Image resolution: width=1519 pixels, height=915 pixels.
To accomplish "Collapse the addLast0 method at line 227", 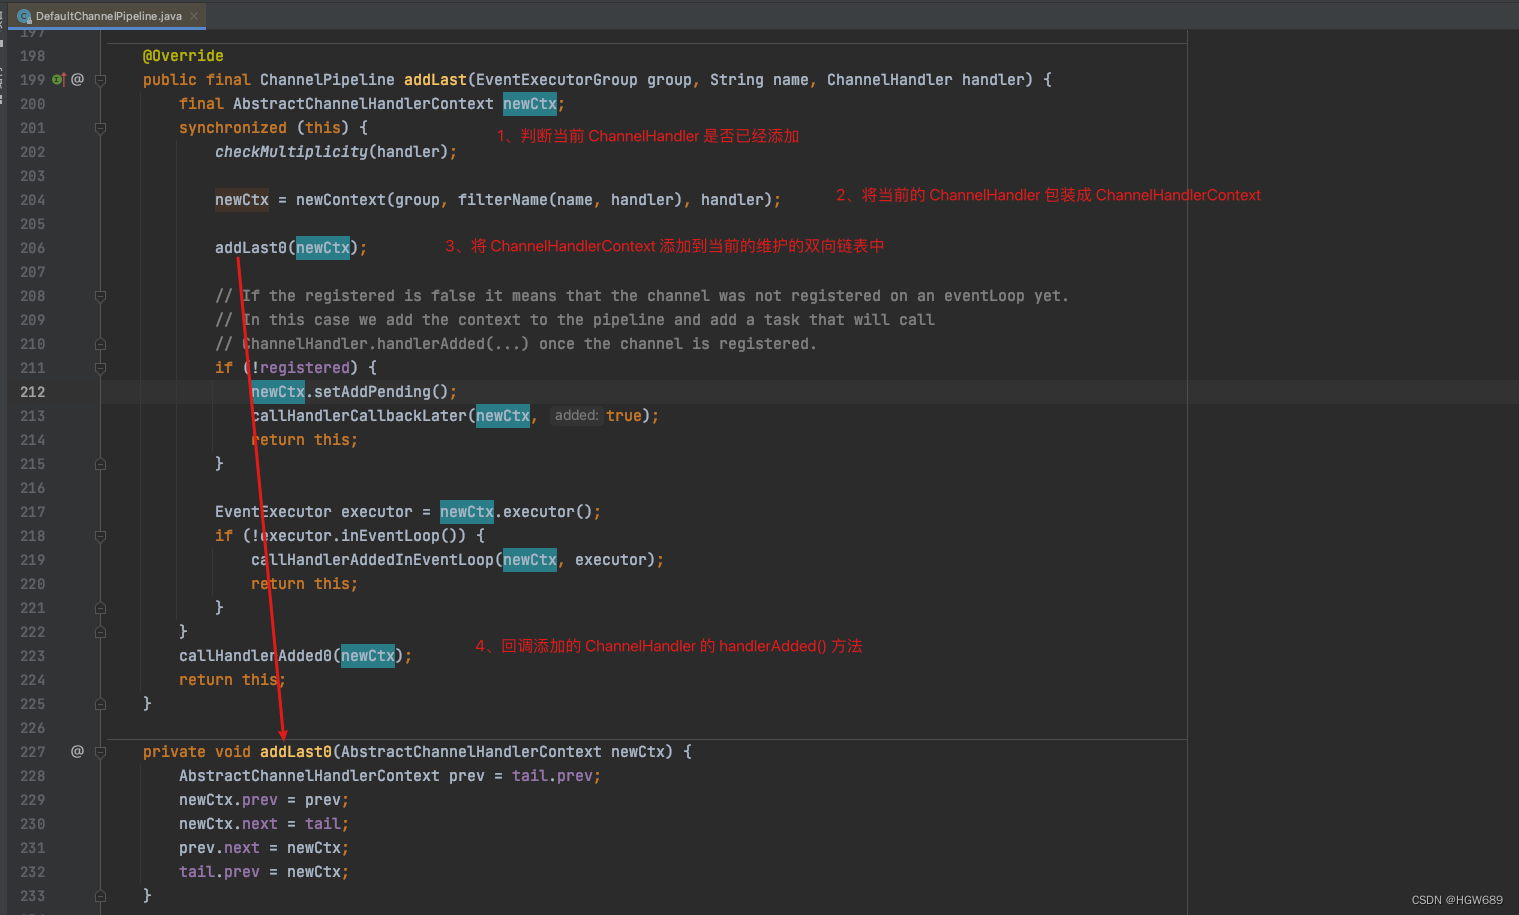I will point(100,752).
